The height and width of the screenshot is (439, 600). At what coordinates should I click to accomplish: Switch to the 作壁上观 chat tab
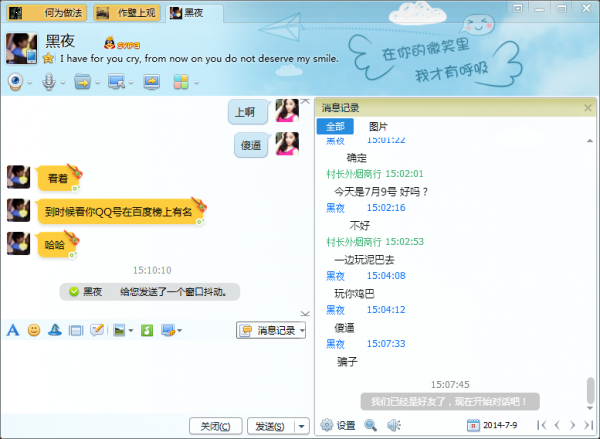click(x=127, y=13)
